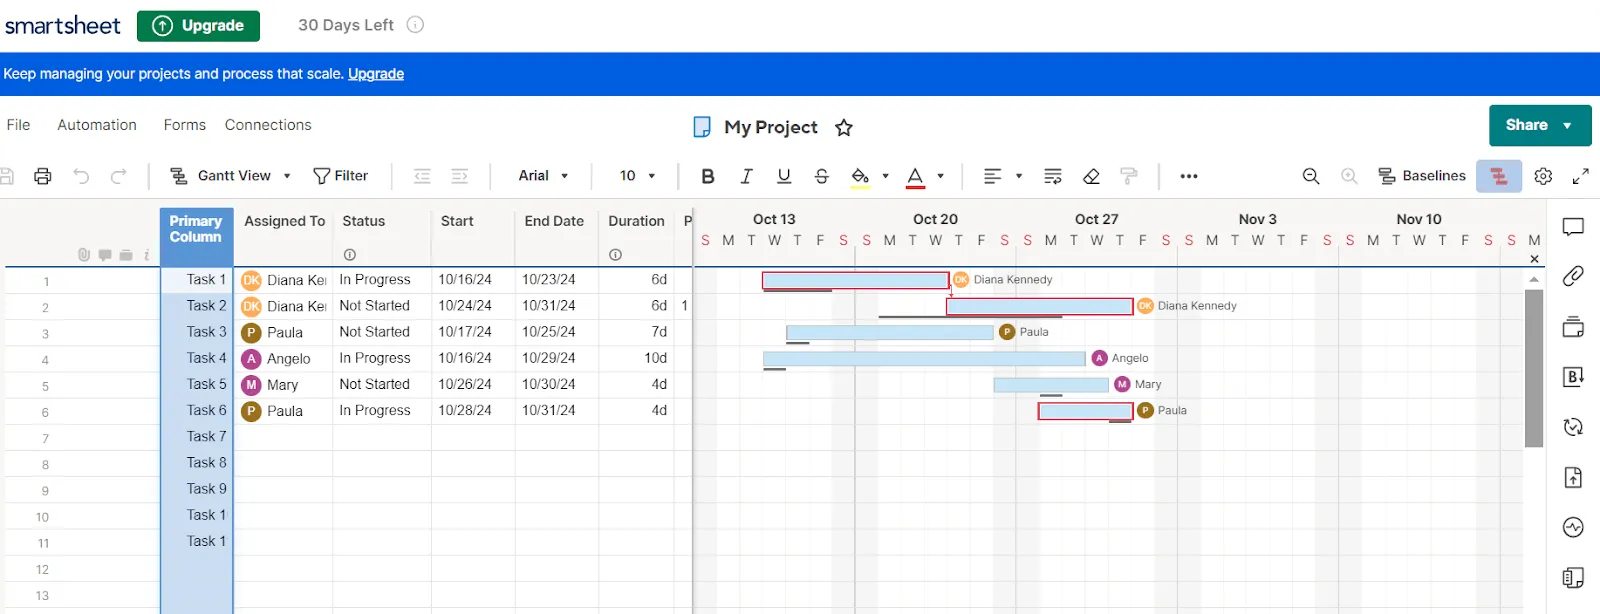Open the font size 10 dropdown
1600x614 pixels.
[x=637, y=176]
